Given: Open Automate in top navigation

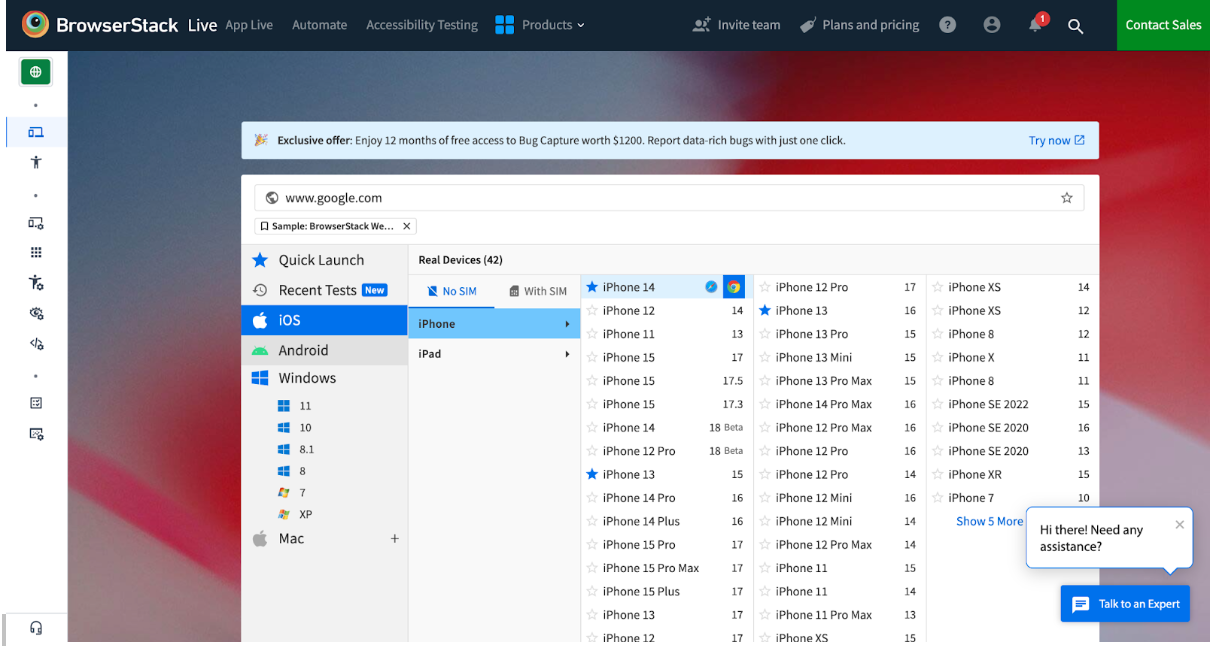Looking at the screenshot, I should coord(320,25).
